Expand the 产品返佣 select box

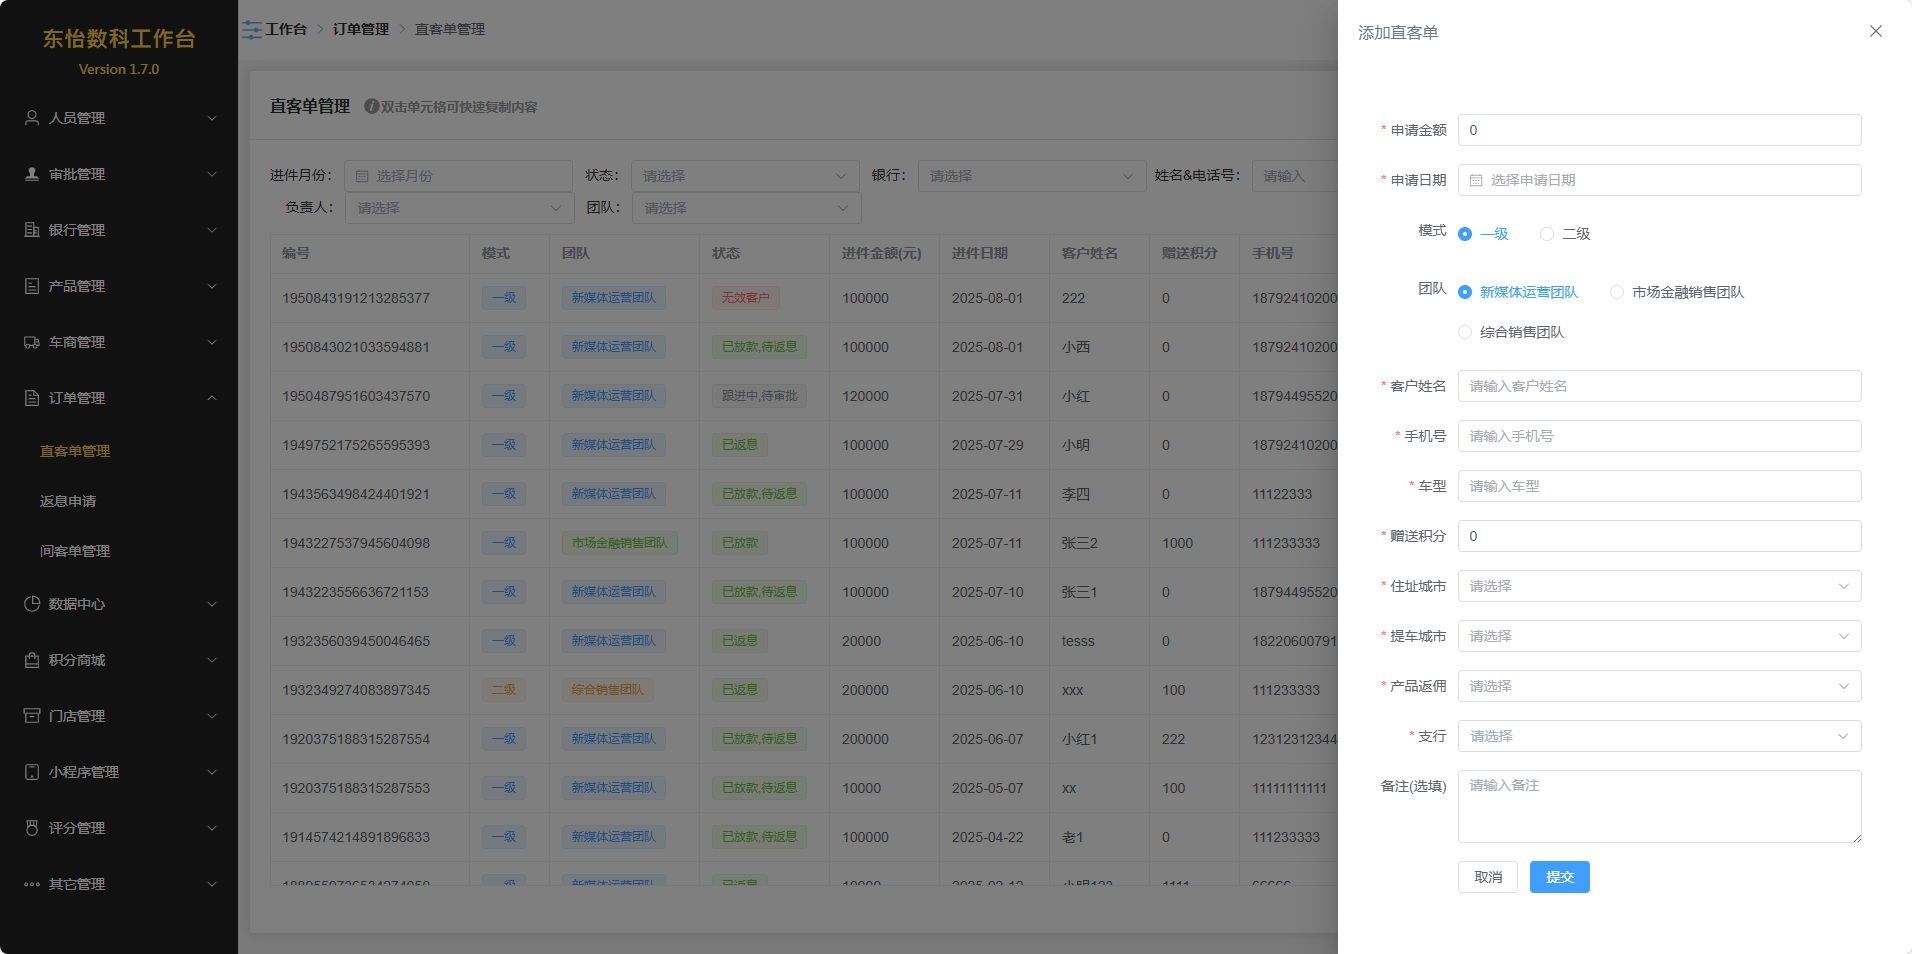click(1658, 686)
